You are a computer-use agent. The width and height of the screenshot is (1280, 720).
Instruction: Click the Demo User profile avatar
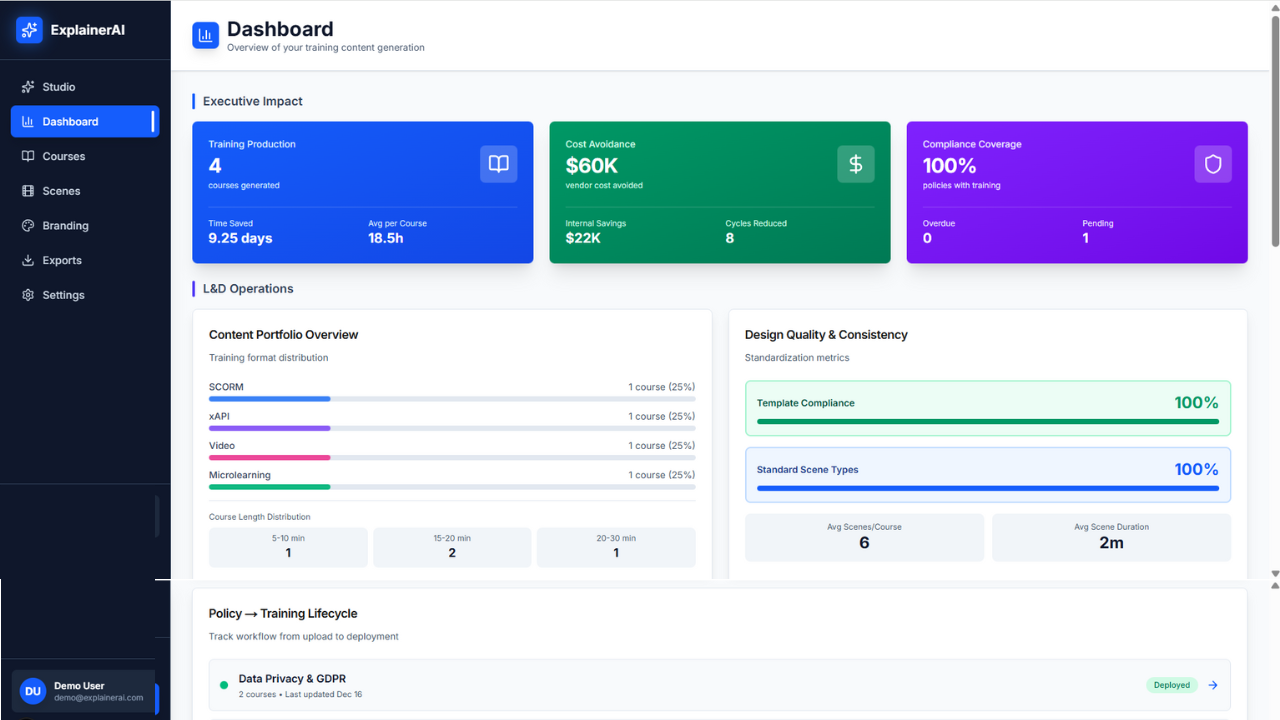[32, 691]
